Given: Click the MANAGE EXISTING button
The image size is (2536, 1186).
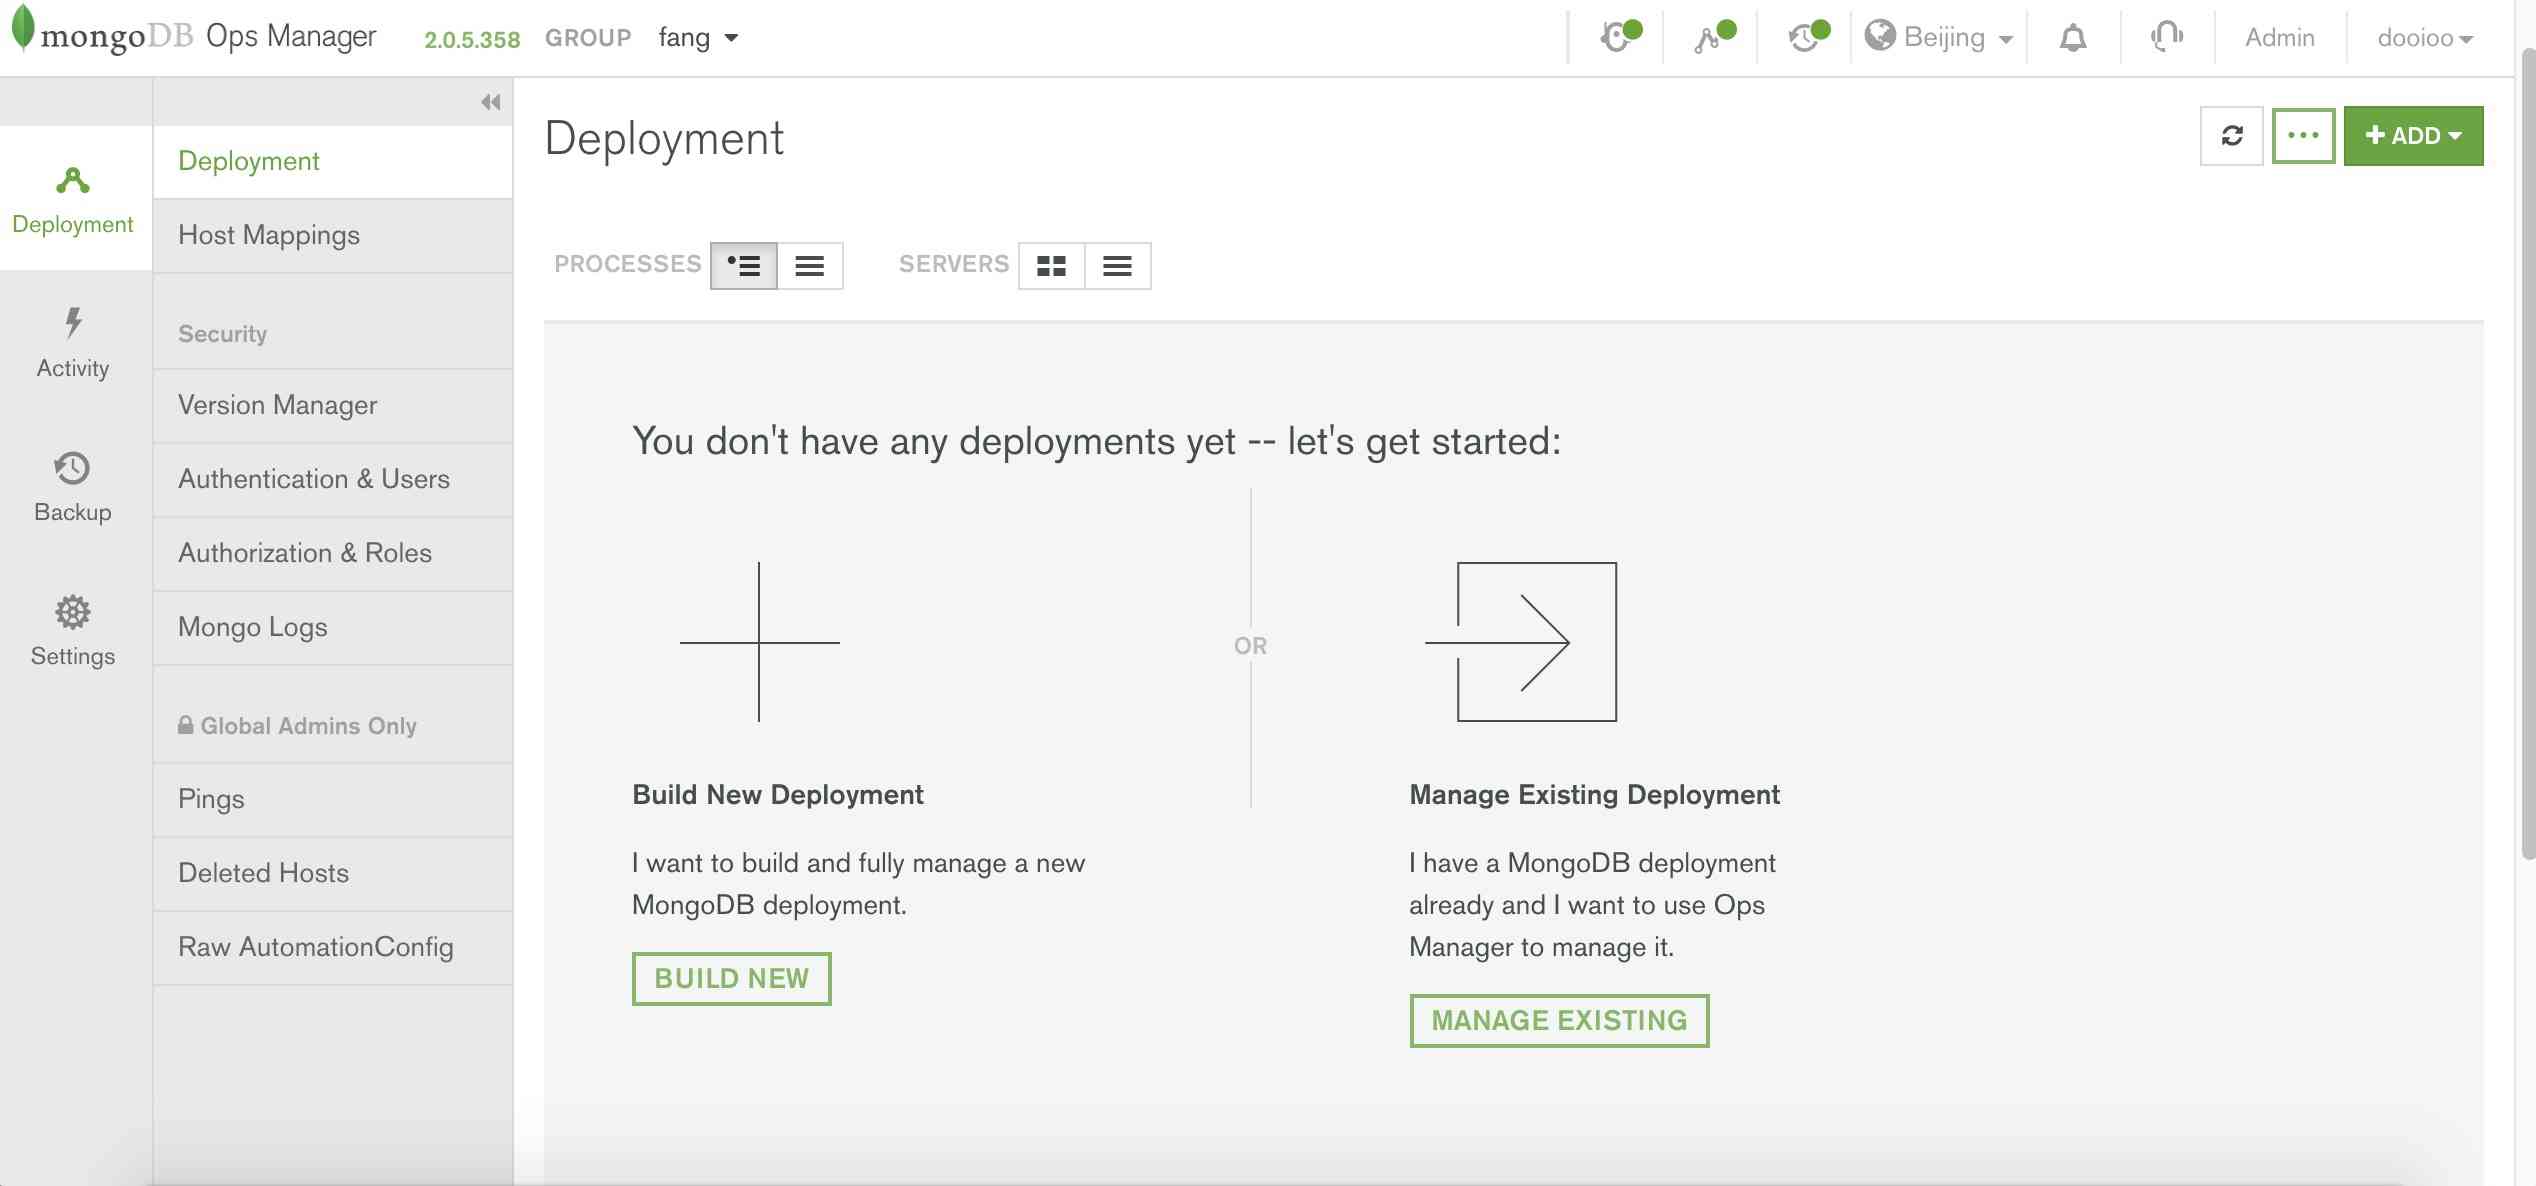Looking at the screenshot, I should (x=1559, y=1020).
